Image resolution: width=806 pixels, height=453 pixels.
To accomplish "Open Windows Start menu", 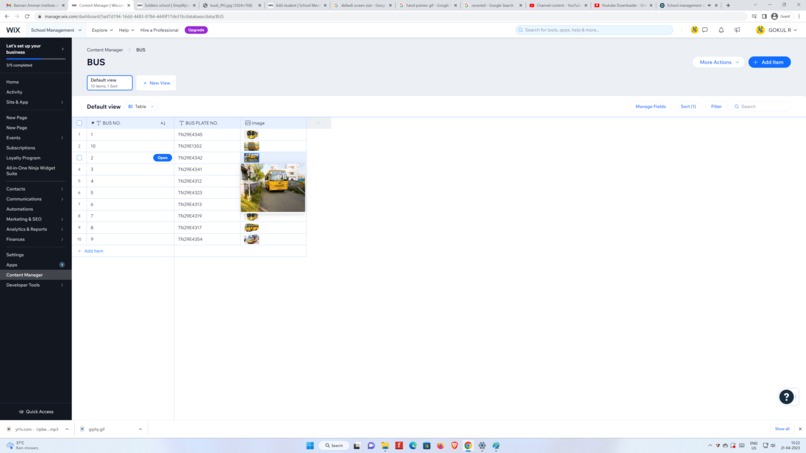I will [x=310, y=445].
